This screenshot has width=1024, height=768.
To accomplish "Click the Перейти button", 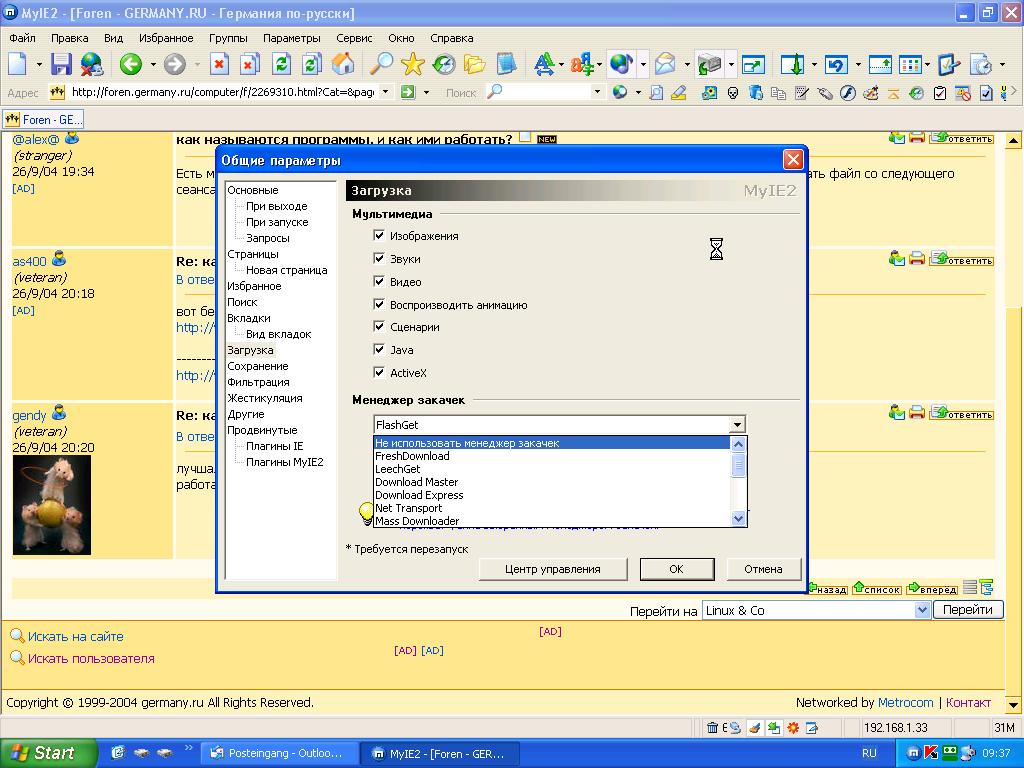I will pyautogui.click(x=968, y=610).
